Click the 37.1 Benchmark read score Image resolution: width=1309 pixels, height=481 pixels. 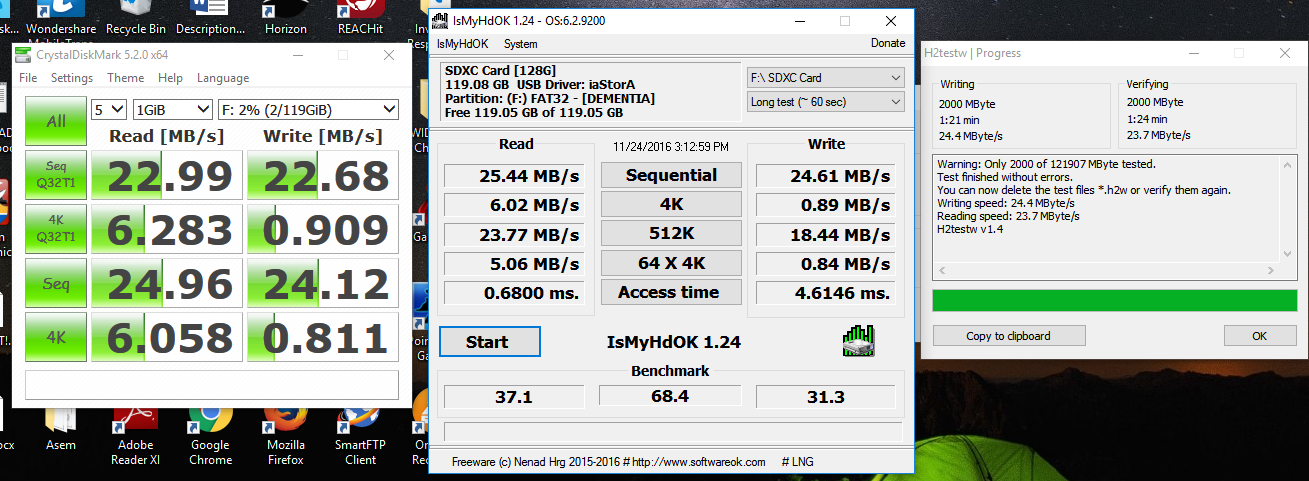[x=514, y=397]
